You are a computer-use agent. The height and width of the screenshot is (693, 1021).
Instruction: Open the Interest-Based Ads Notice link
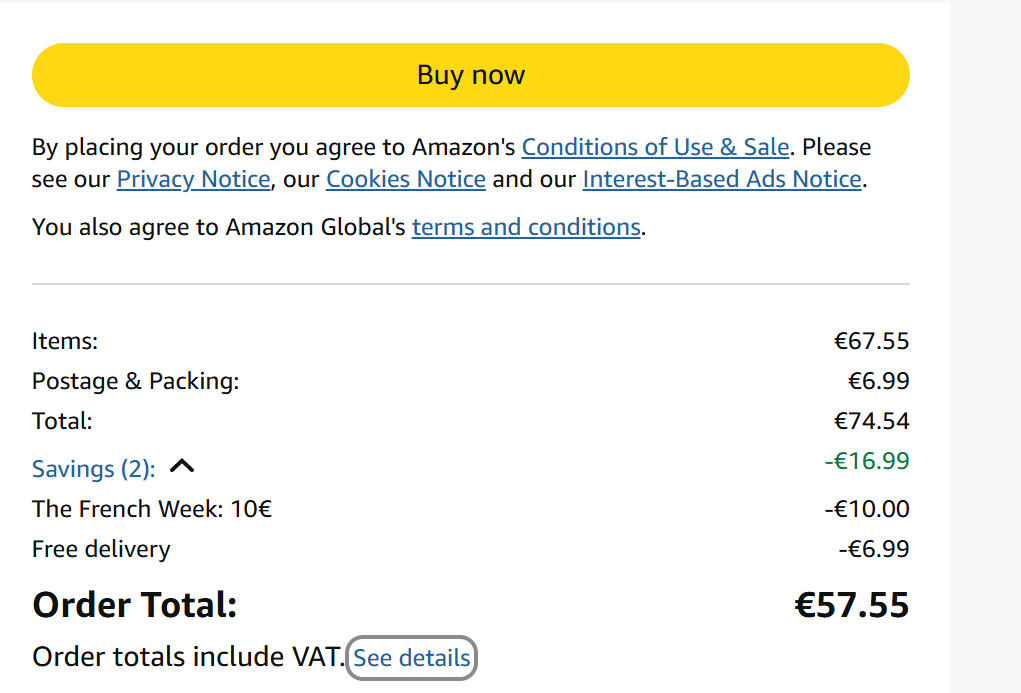click(x=721, y=180)
